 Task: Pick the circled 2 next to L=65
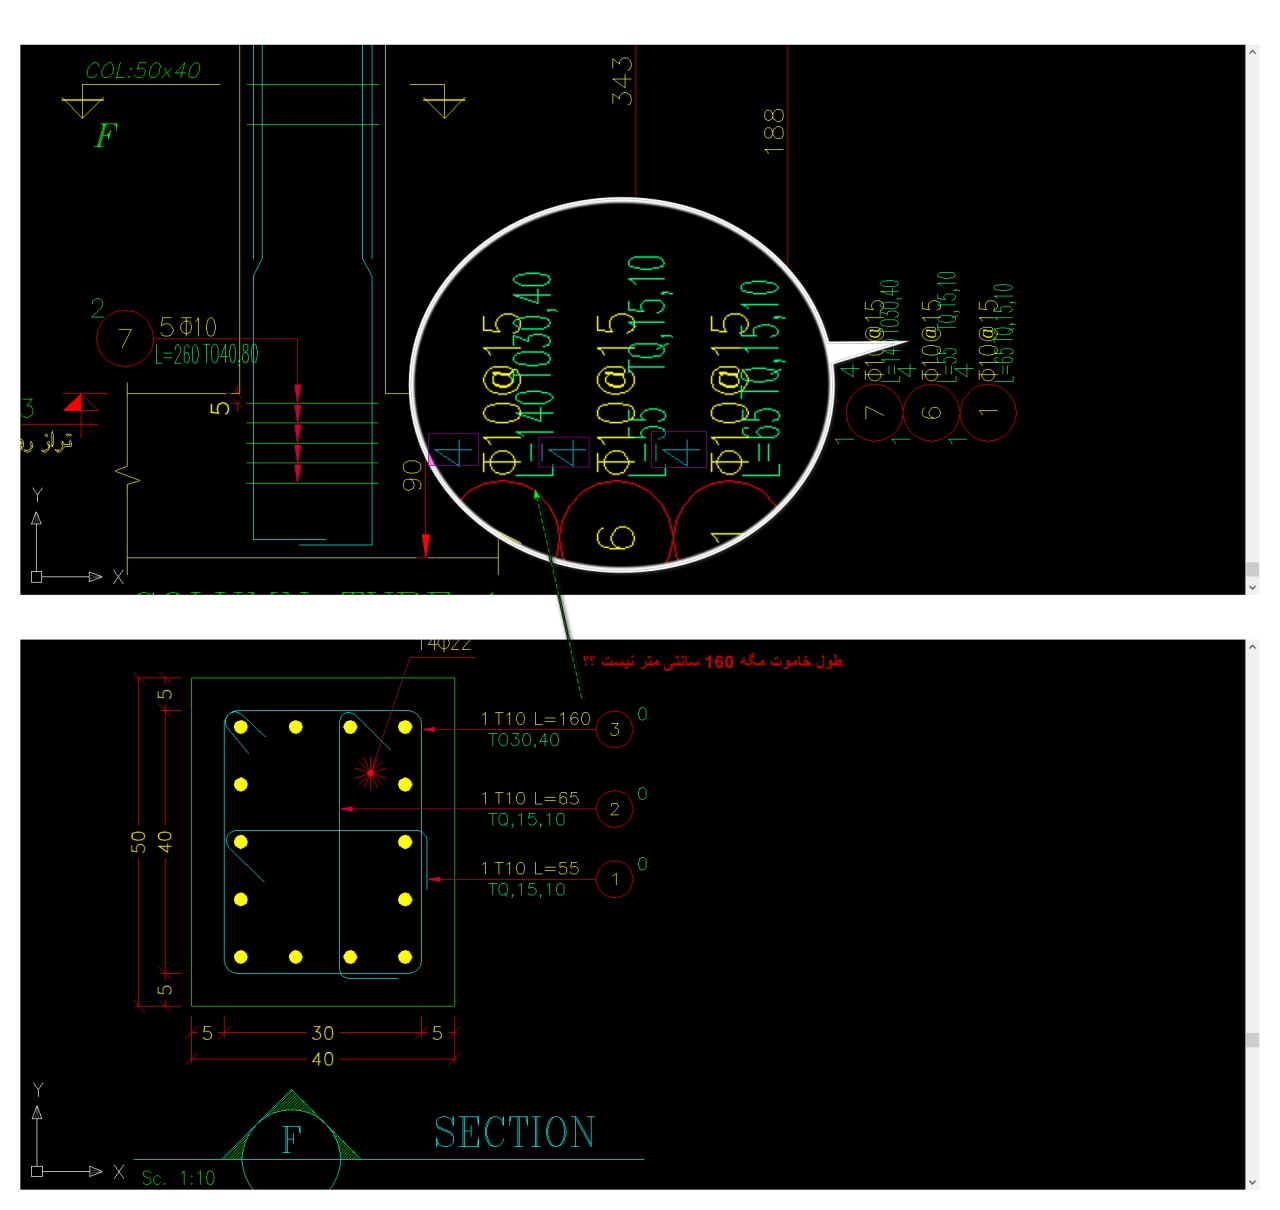(614, 809)
